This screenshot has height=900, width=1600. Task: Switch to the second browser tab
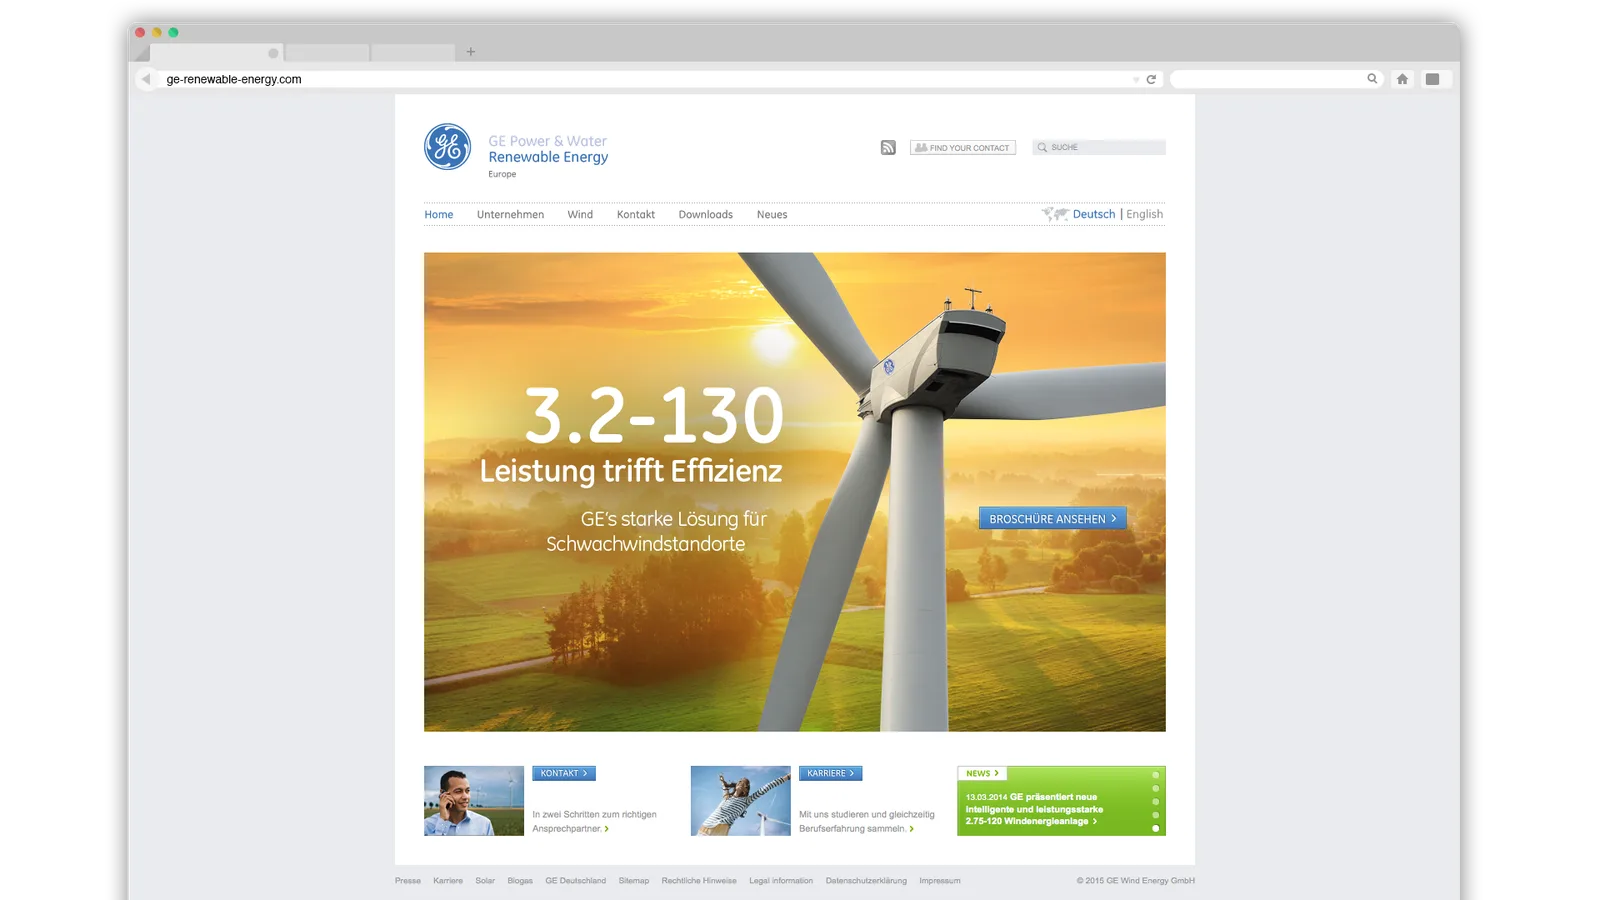point(327,53)
